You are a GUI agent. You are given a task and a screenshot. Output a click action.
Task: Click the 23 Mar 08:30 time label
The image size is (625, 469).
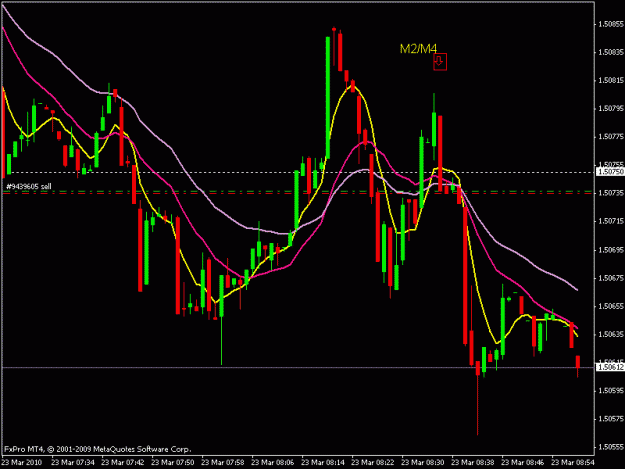click(x=423, y=462)
